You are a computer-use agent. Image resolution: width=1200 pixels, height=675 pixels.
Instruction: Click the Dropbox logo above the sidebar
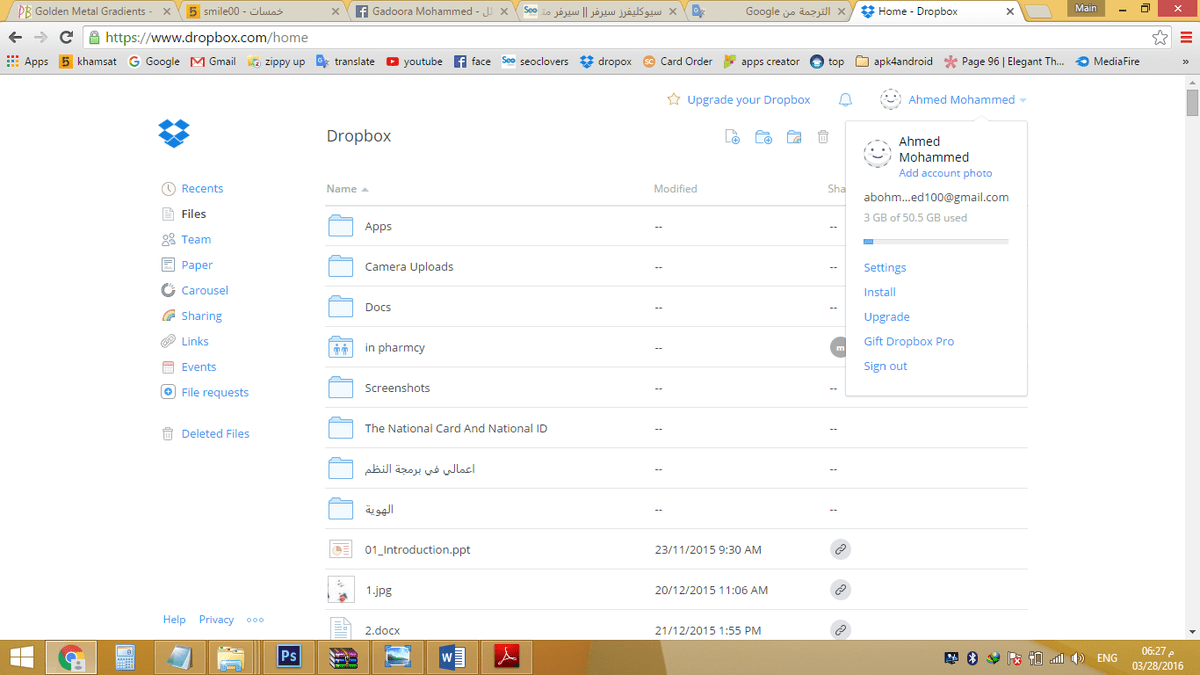[x=174, y=133]
